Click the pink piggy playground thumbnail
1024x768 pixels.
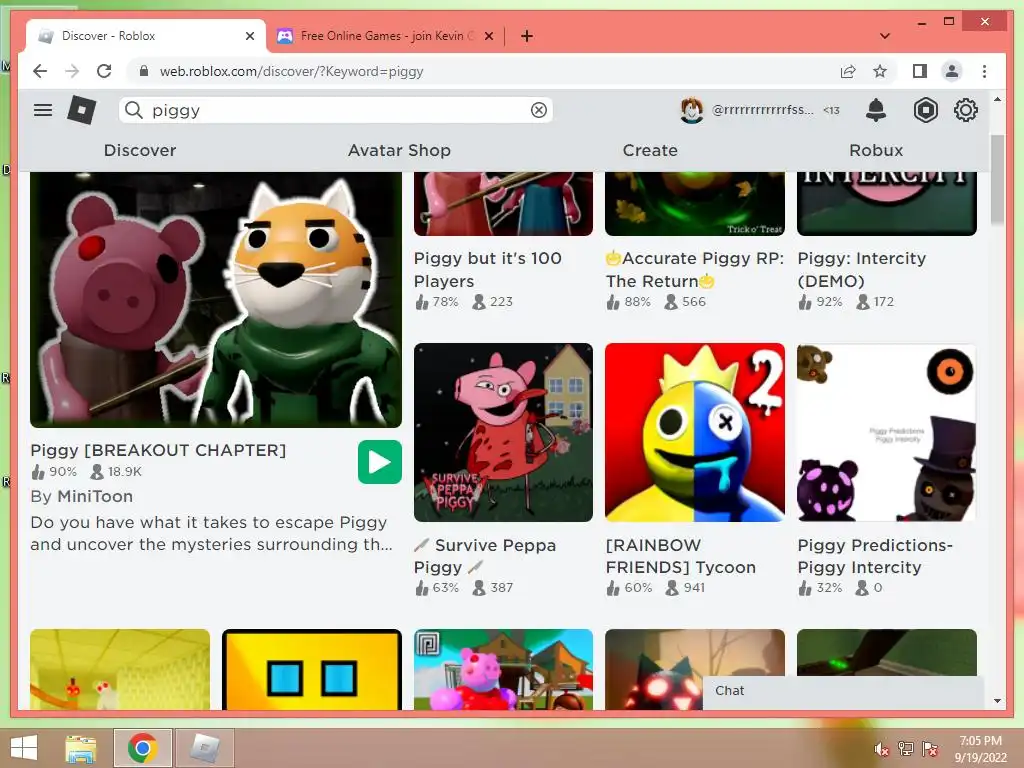tap(503, 669)
